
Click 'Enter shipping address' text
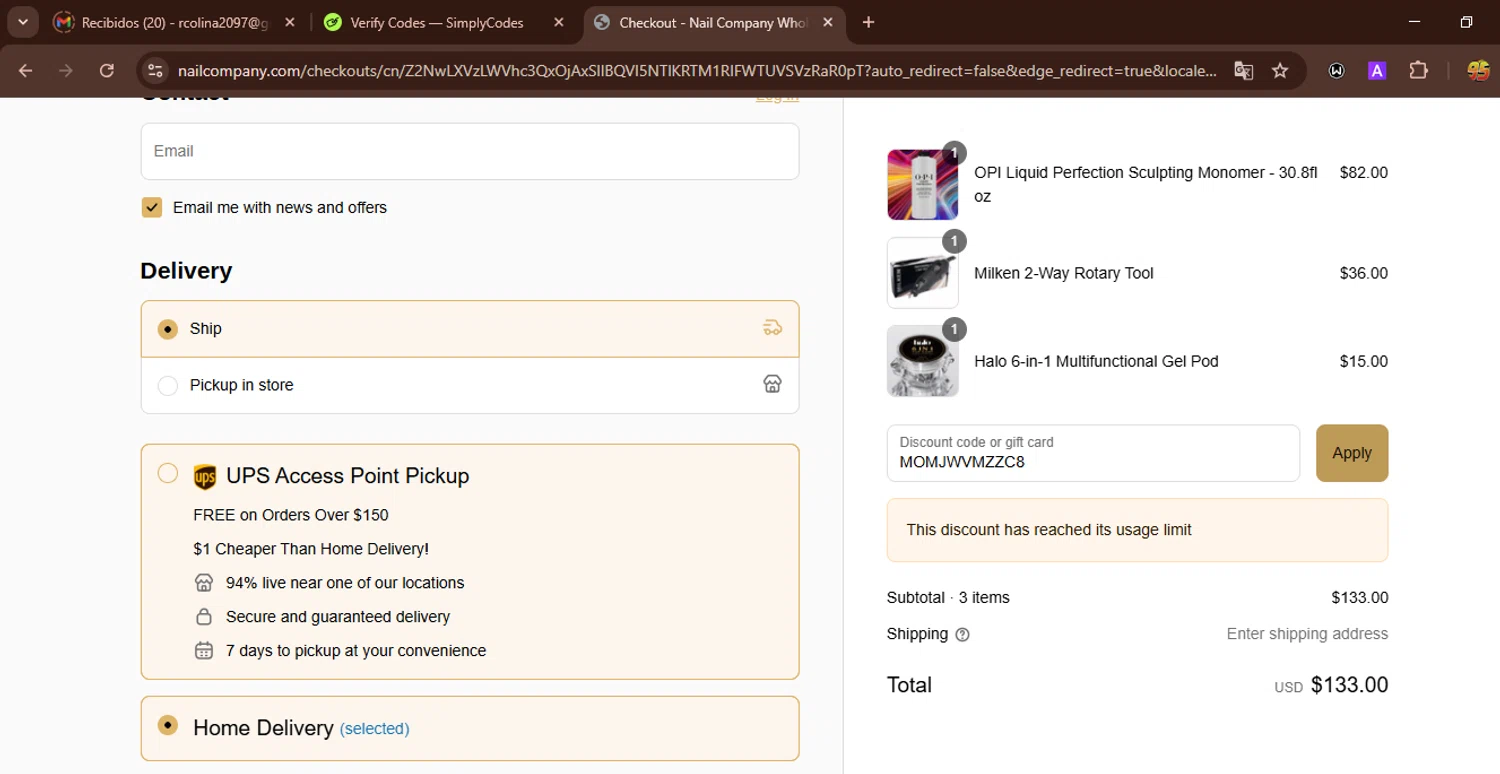pos(1307,634)
